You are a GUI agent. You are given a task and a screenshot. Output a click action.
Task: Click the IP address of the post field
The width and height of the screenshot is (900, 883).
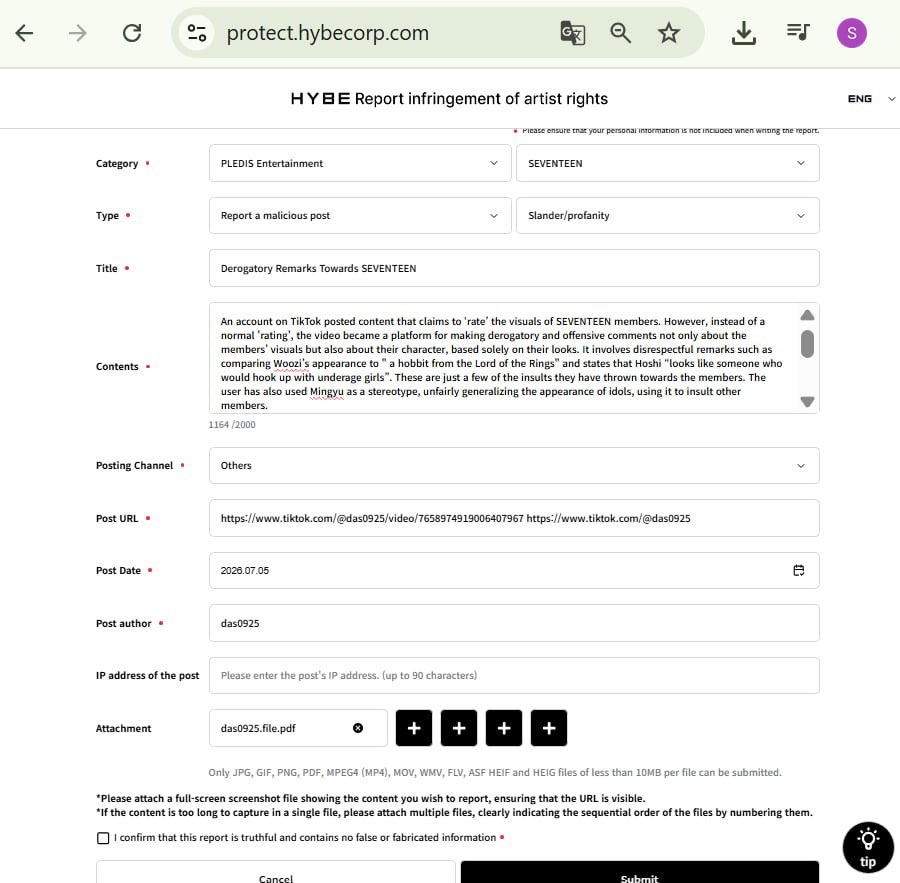click(514, 675)
